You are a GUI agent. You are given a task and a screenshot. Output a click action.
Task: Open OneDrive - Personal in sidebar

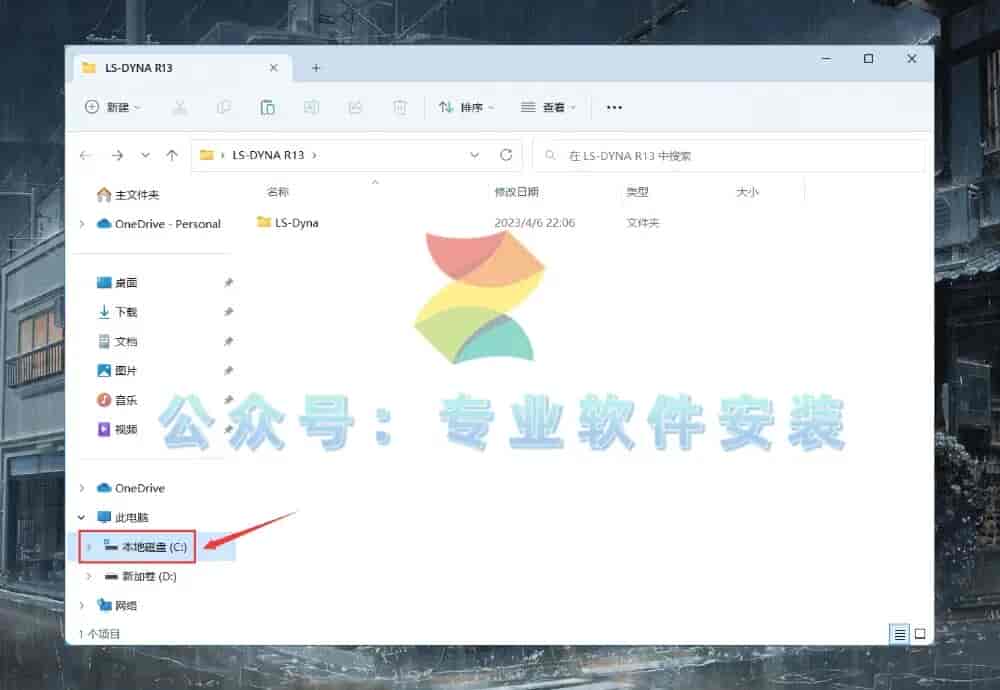point(158,224)
